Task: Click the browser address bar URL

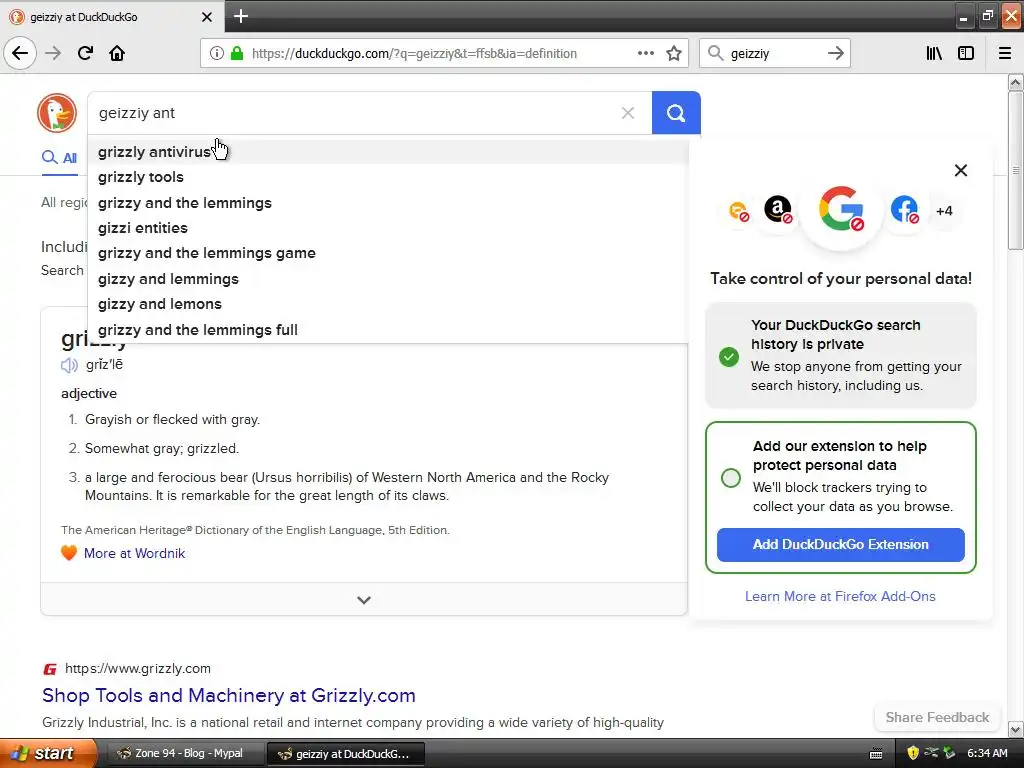Action: coord(414,54)
